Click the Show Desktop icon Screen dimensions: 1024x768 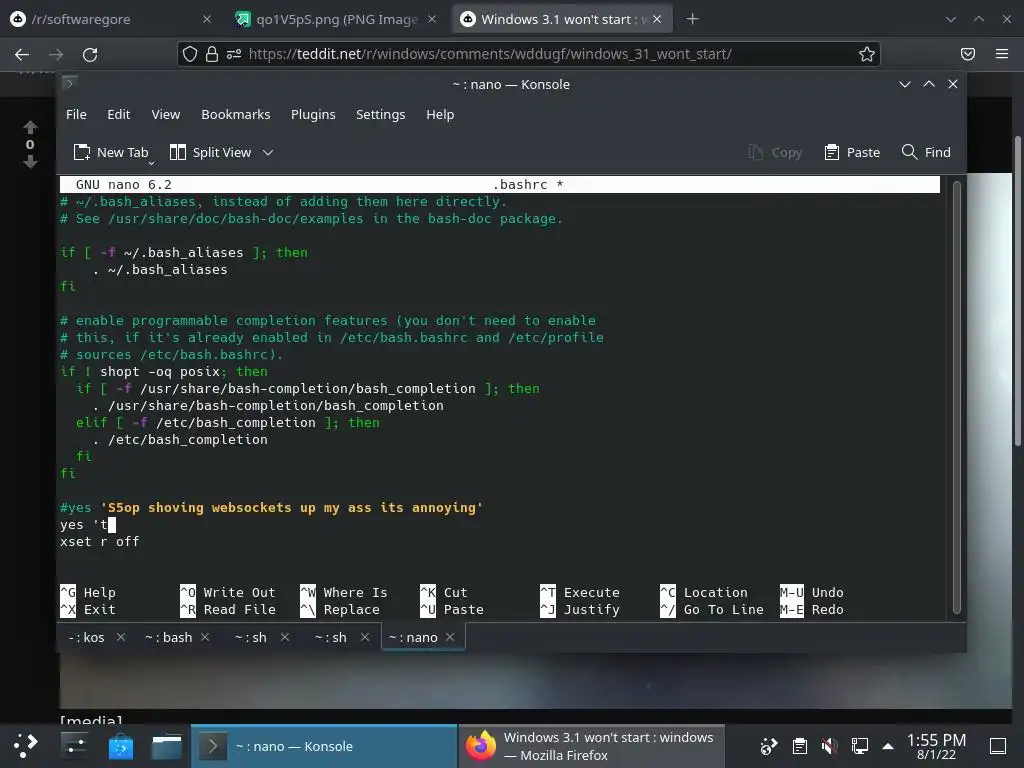tap(997, 746)
